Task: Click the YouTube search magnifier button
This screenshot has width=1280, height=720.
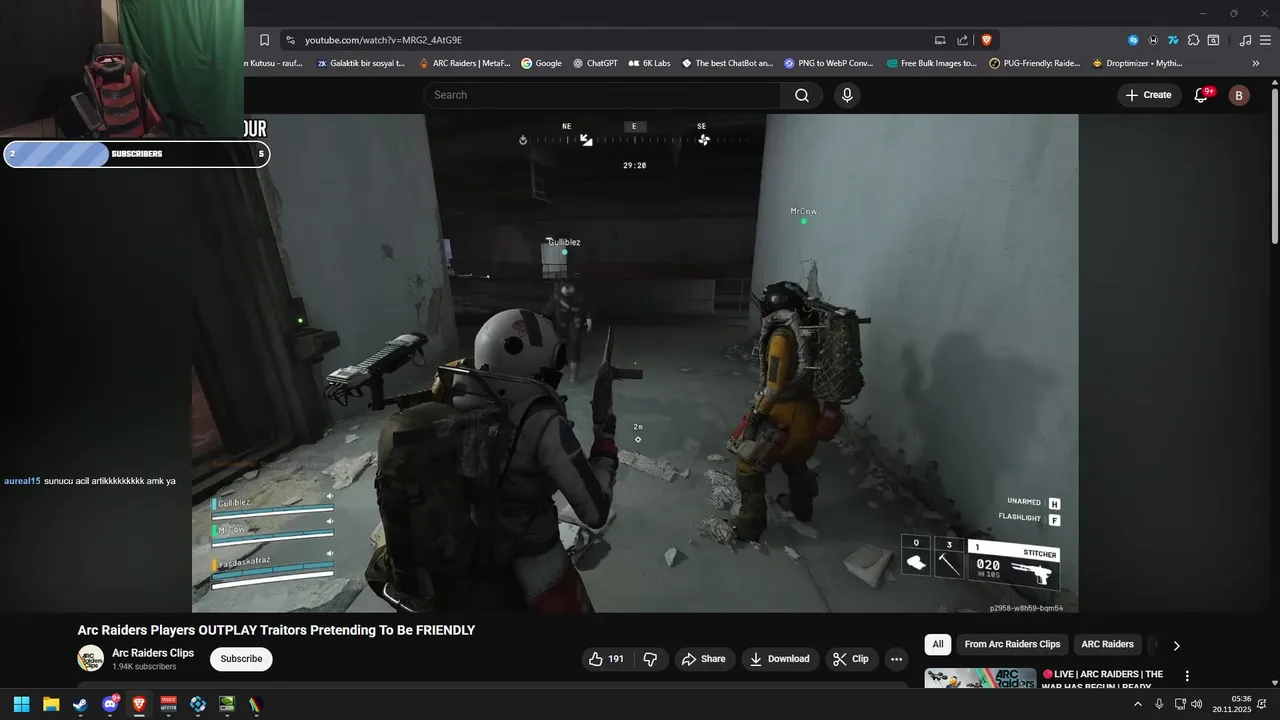Action: tap(802, 95)
